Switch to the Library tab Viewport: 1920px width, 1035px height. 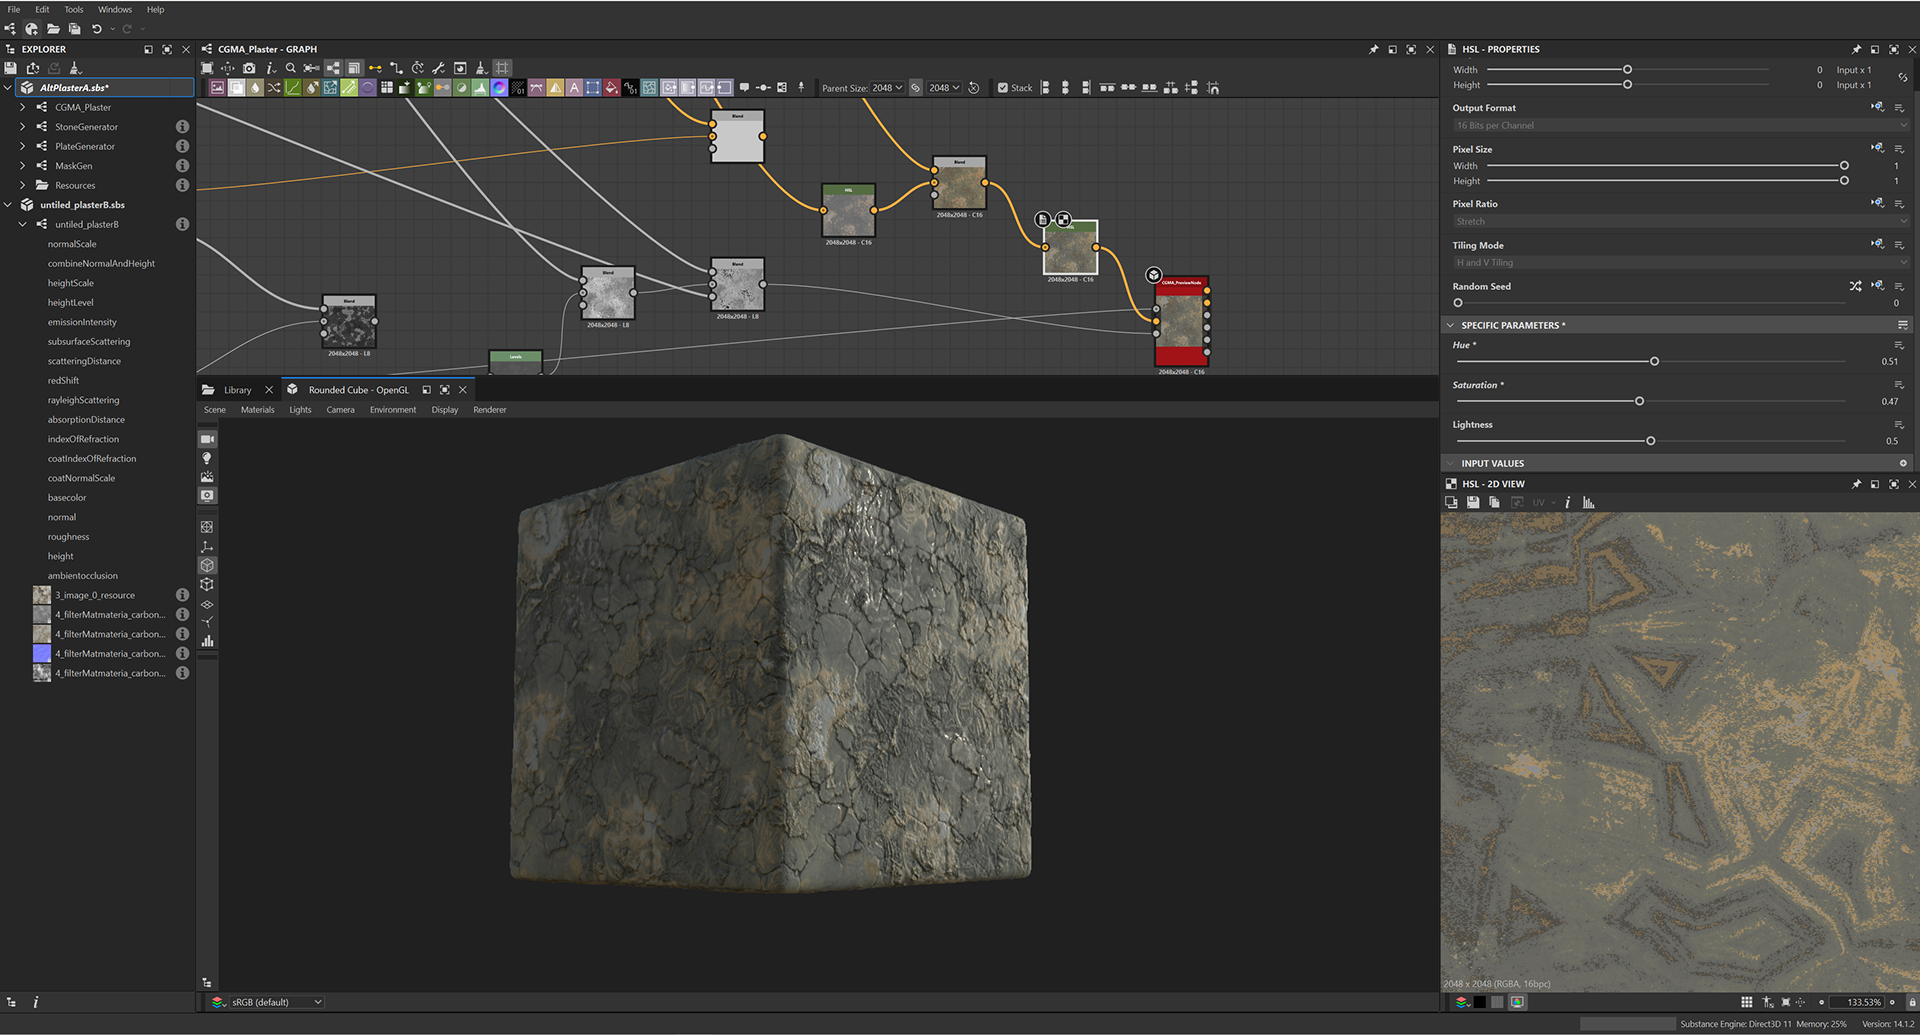pyautogui.click(x=237, y=390)
